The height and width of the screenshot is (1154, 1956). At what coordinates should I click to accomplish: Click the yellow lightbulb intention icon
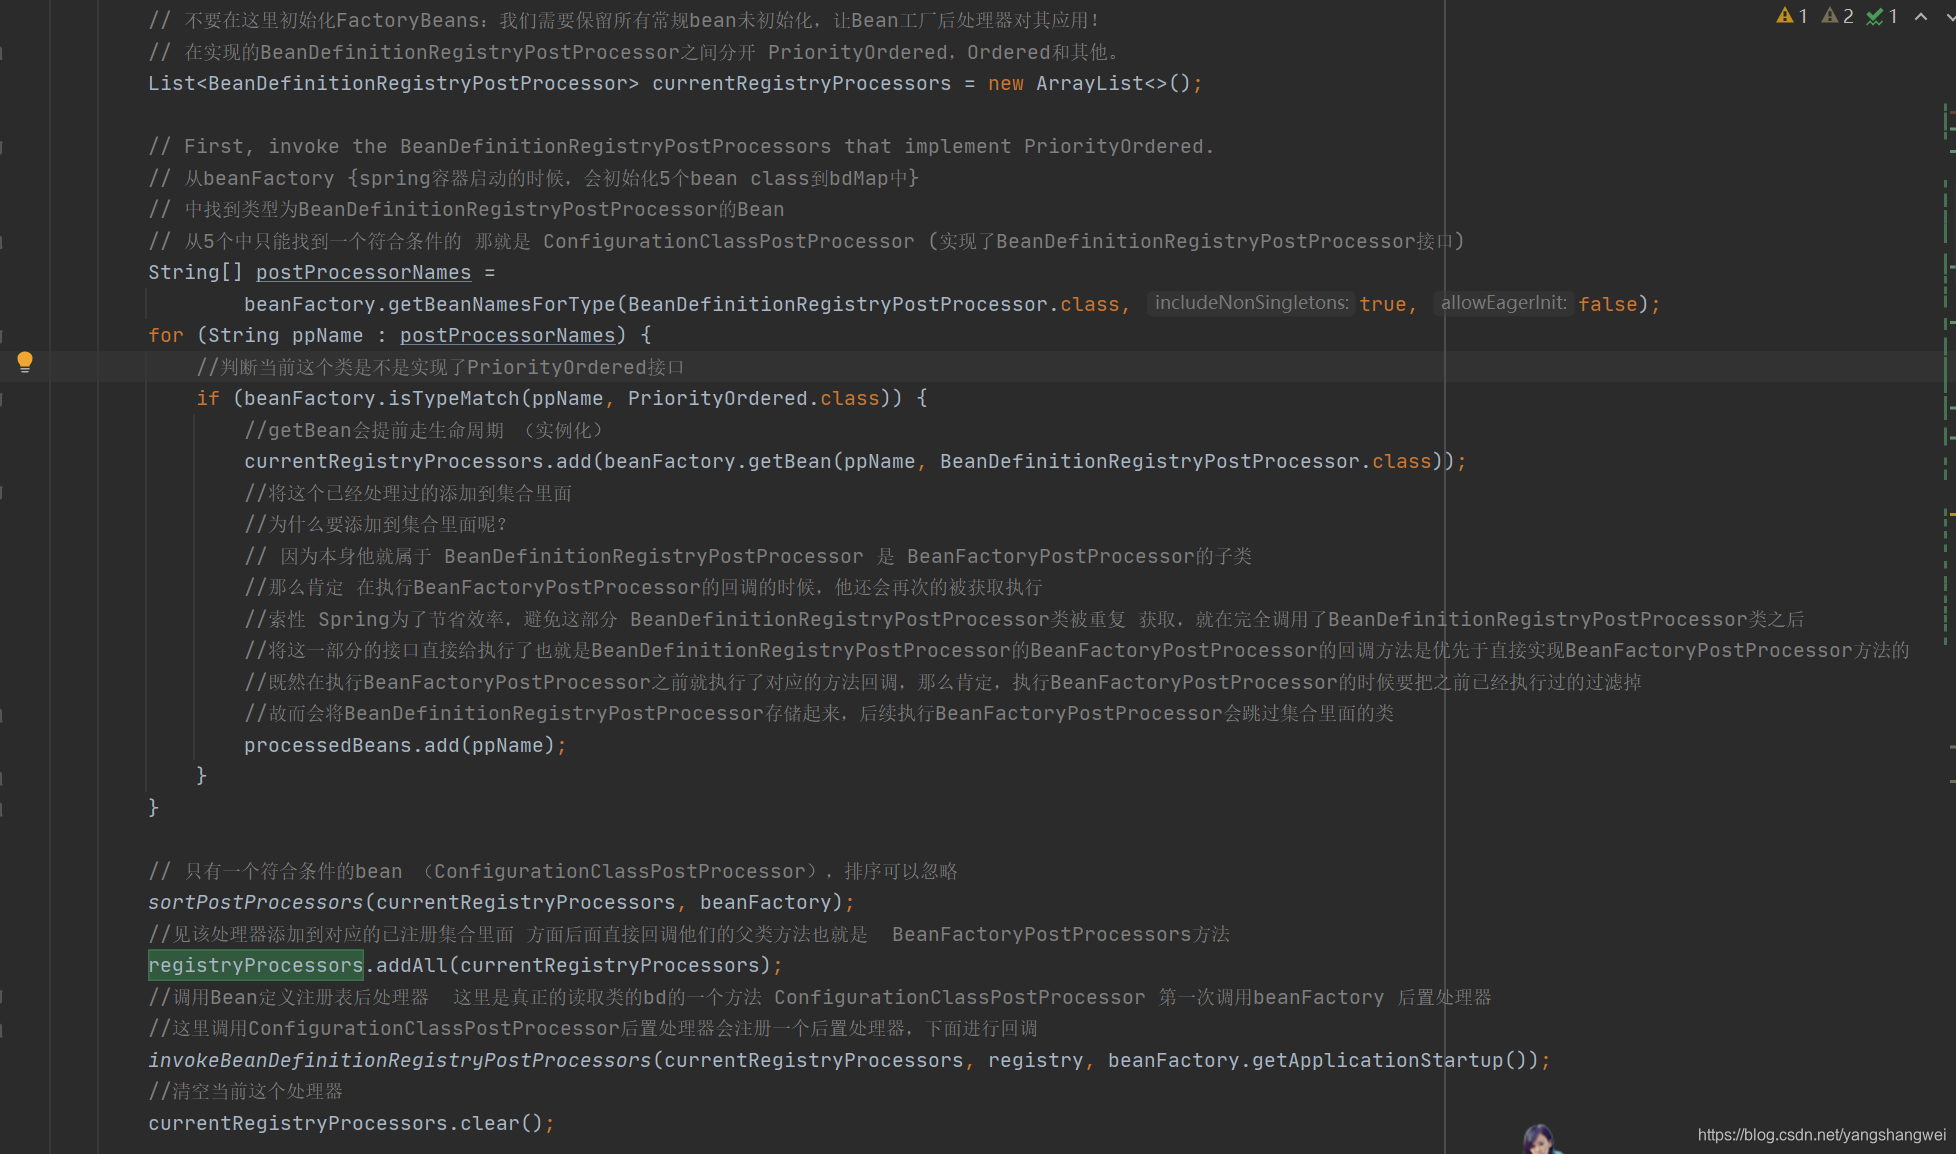(x=25, y=361)
